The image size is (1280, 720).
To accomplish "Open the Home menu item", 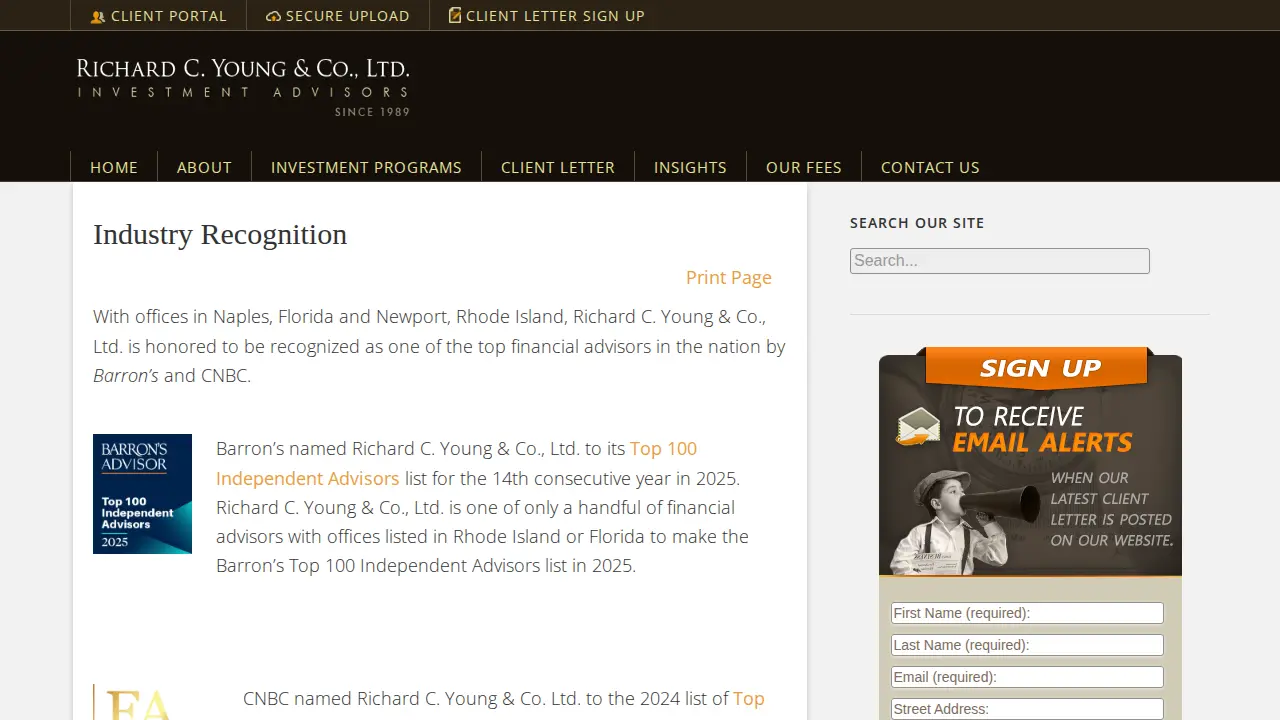I will pos(114,167).
